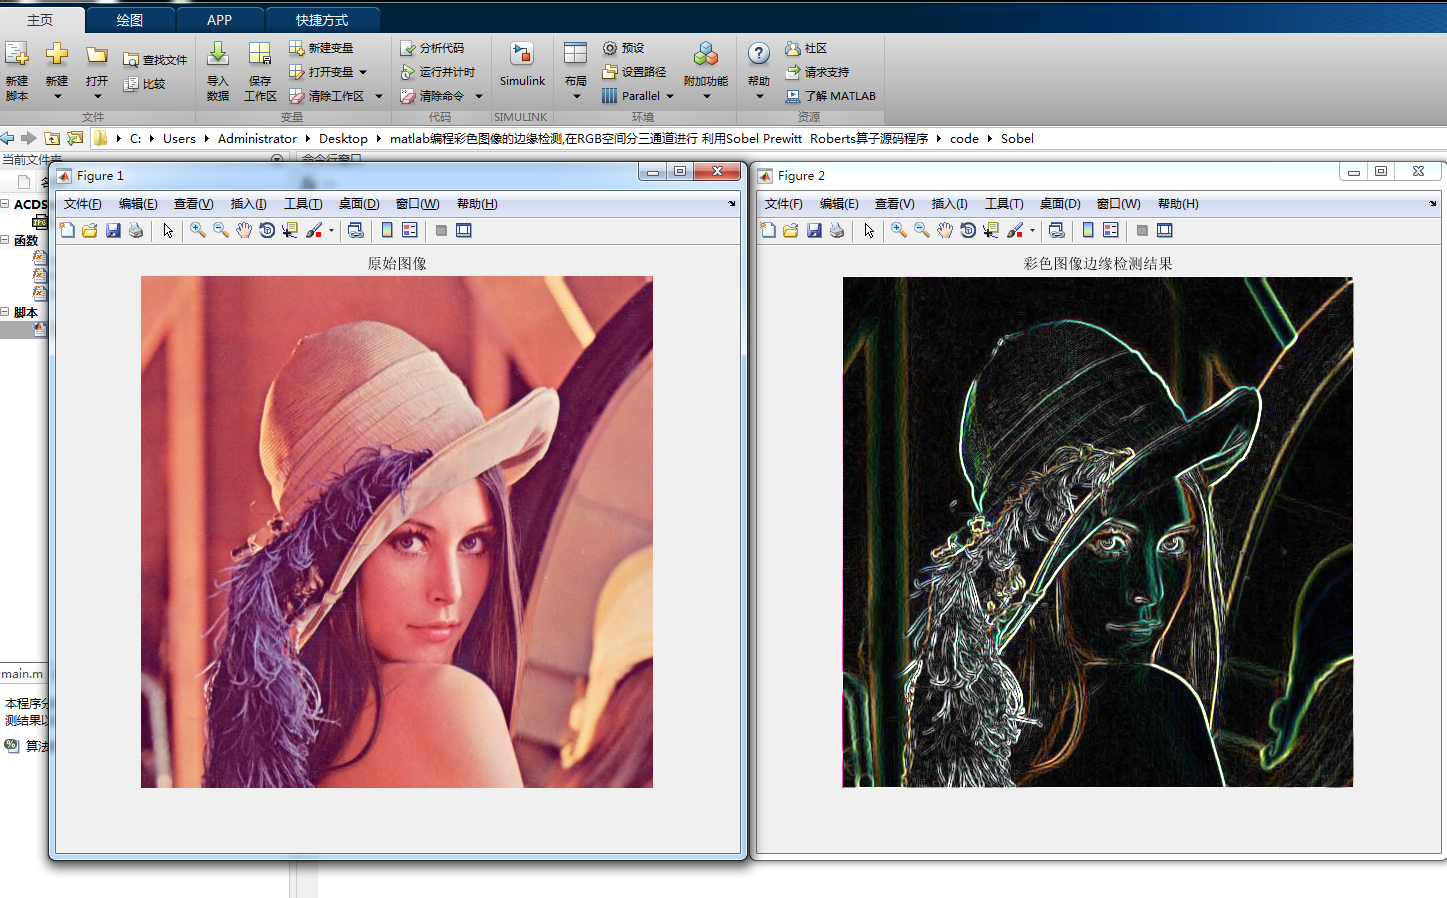Activate Rotate 3D tool in Figure 2
This screenshot has width=1447, height=898.
point(968,230)
